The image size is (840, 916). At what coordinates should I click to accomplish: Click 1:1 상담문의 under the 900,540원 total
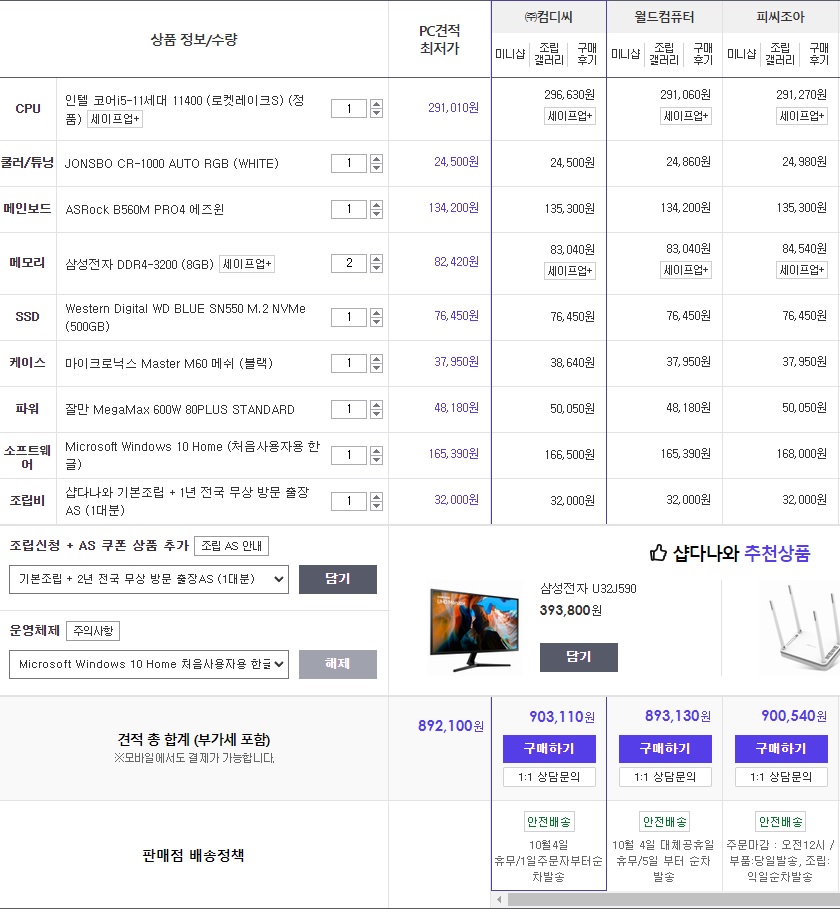click(781, 777)
